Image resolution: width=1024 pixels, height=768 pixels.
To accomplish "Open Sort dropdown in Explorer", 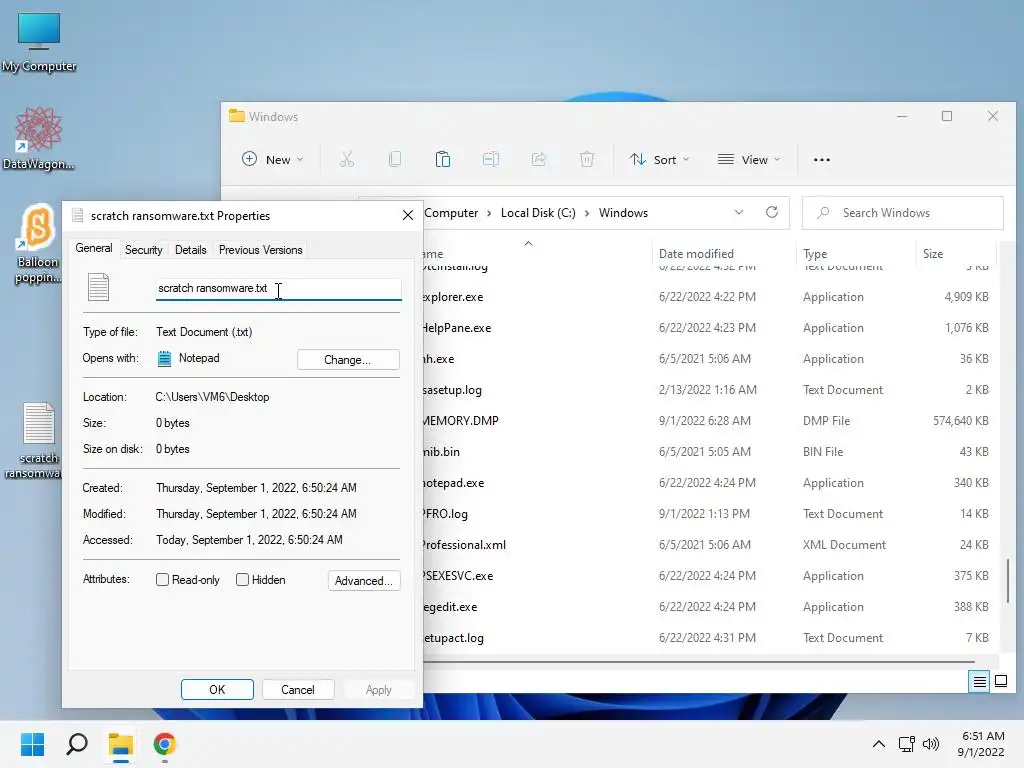I will click(660, 159).
